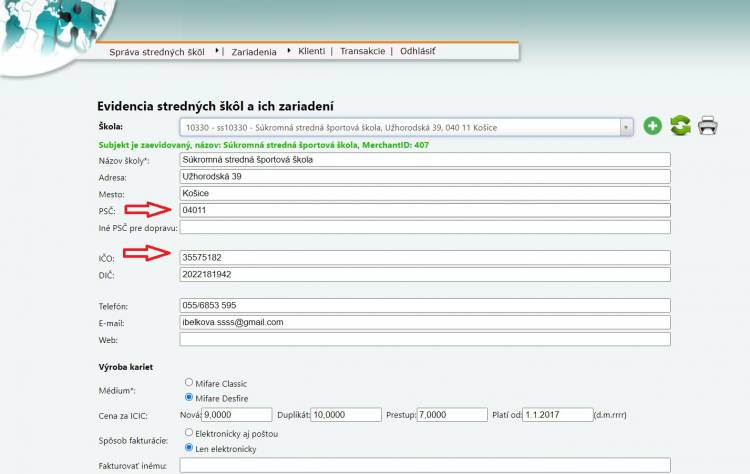Click the green refresh arrows icon
The height and width of the screenshot is (474, 750).
coord(680,126)
